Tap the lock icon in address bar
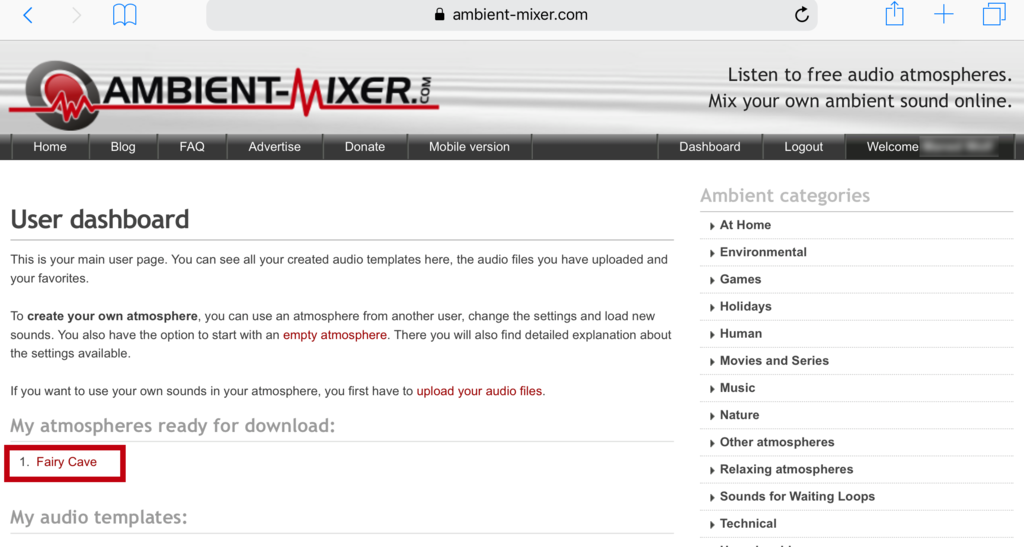This screenshot has width=1024, height=547. (x=440, y=14)
